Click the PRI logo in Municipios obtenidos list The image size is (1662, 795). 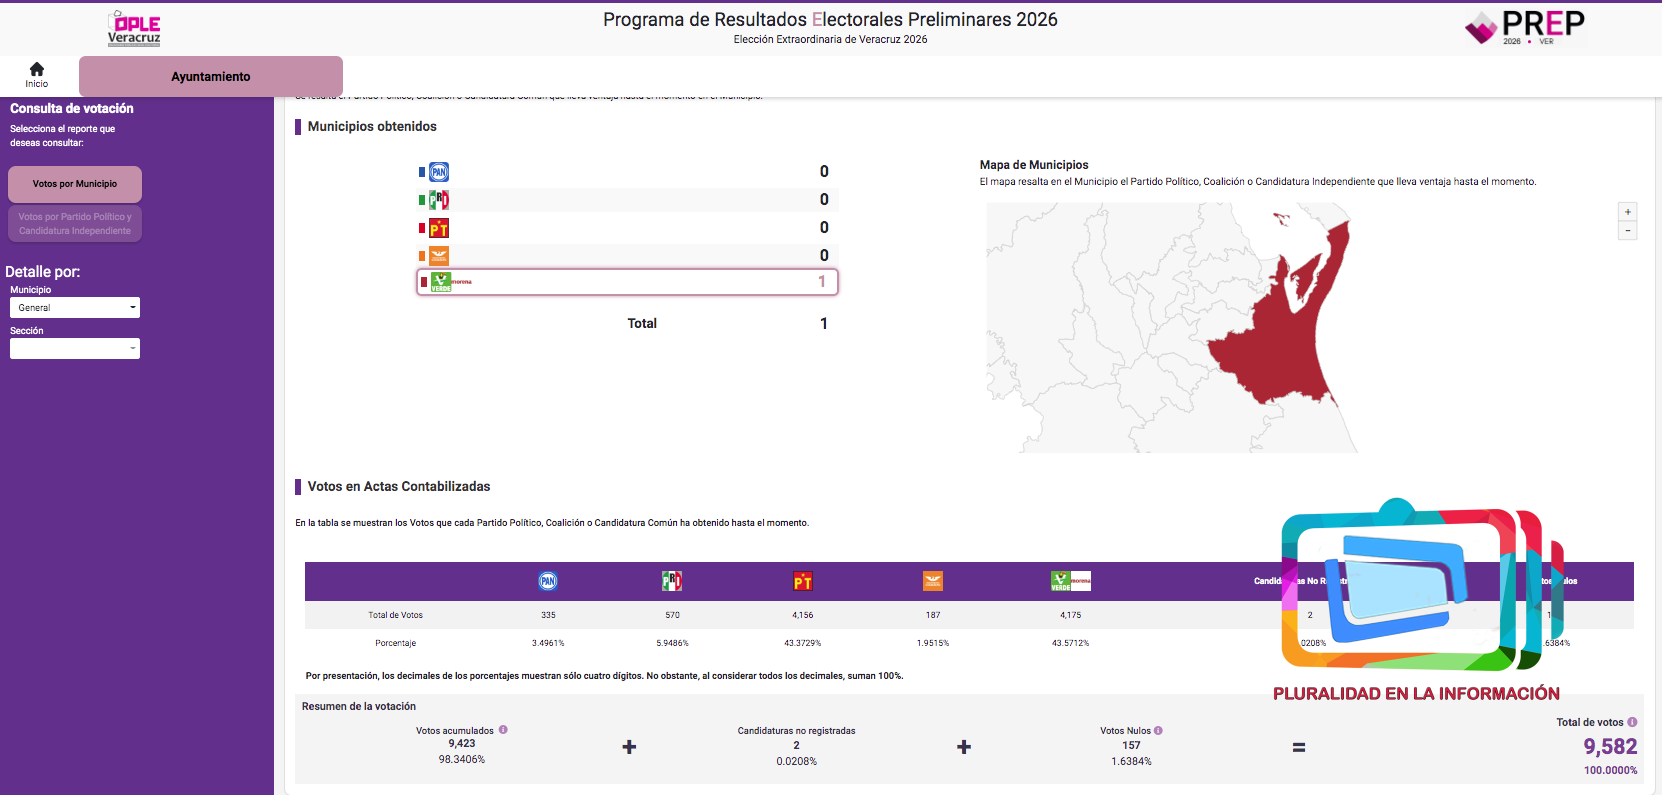439,200
